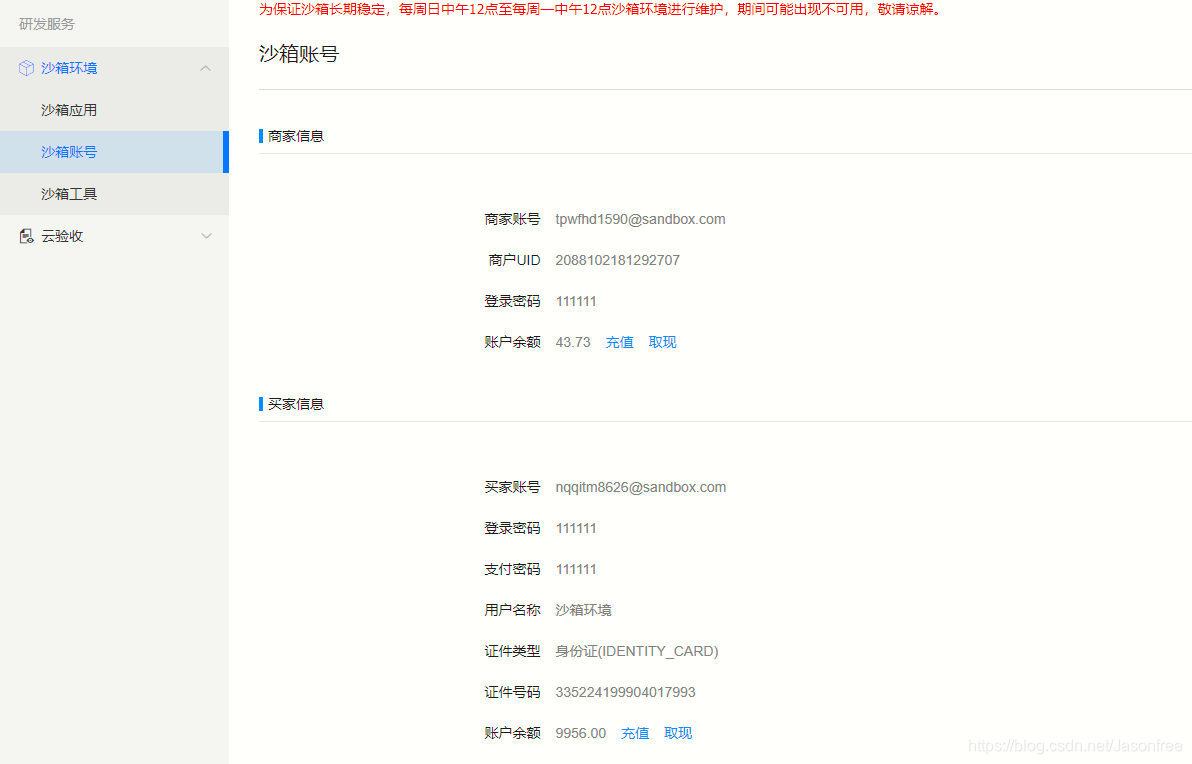
Task: Select the certificate number 335224199904017993
Action: [625, 691]
